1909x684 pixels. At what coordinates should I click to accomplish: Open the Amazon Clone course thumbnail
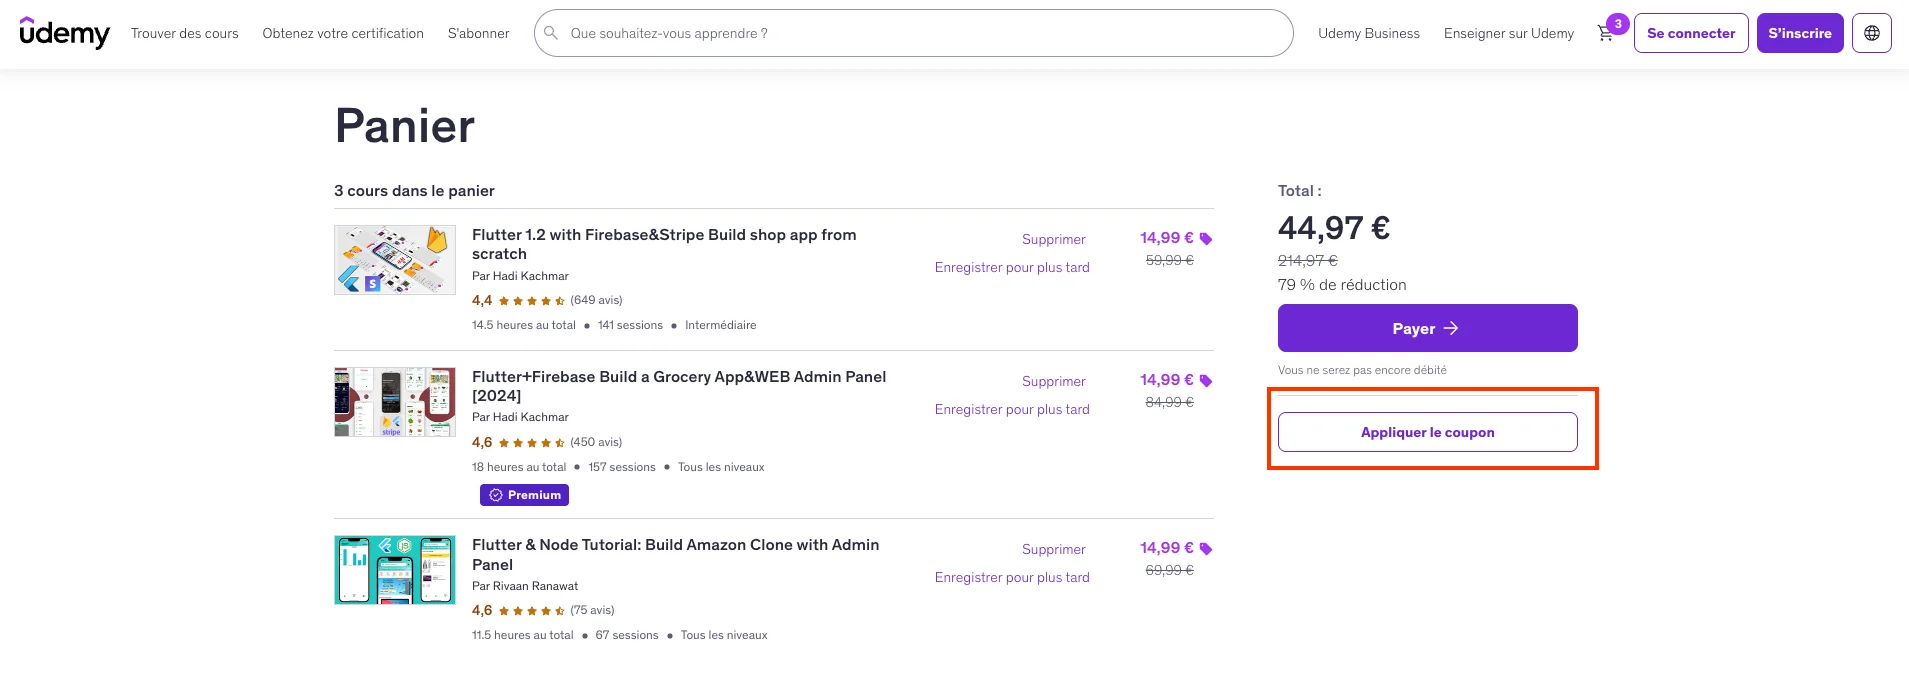coord(395,570)
